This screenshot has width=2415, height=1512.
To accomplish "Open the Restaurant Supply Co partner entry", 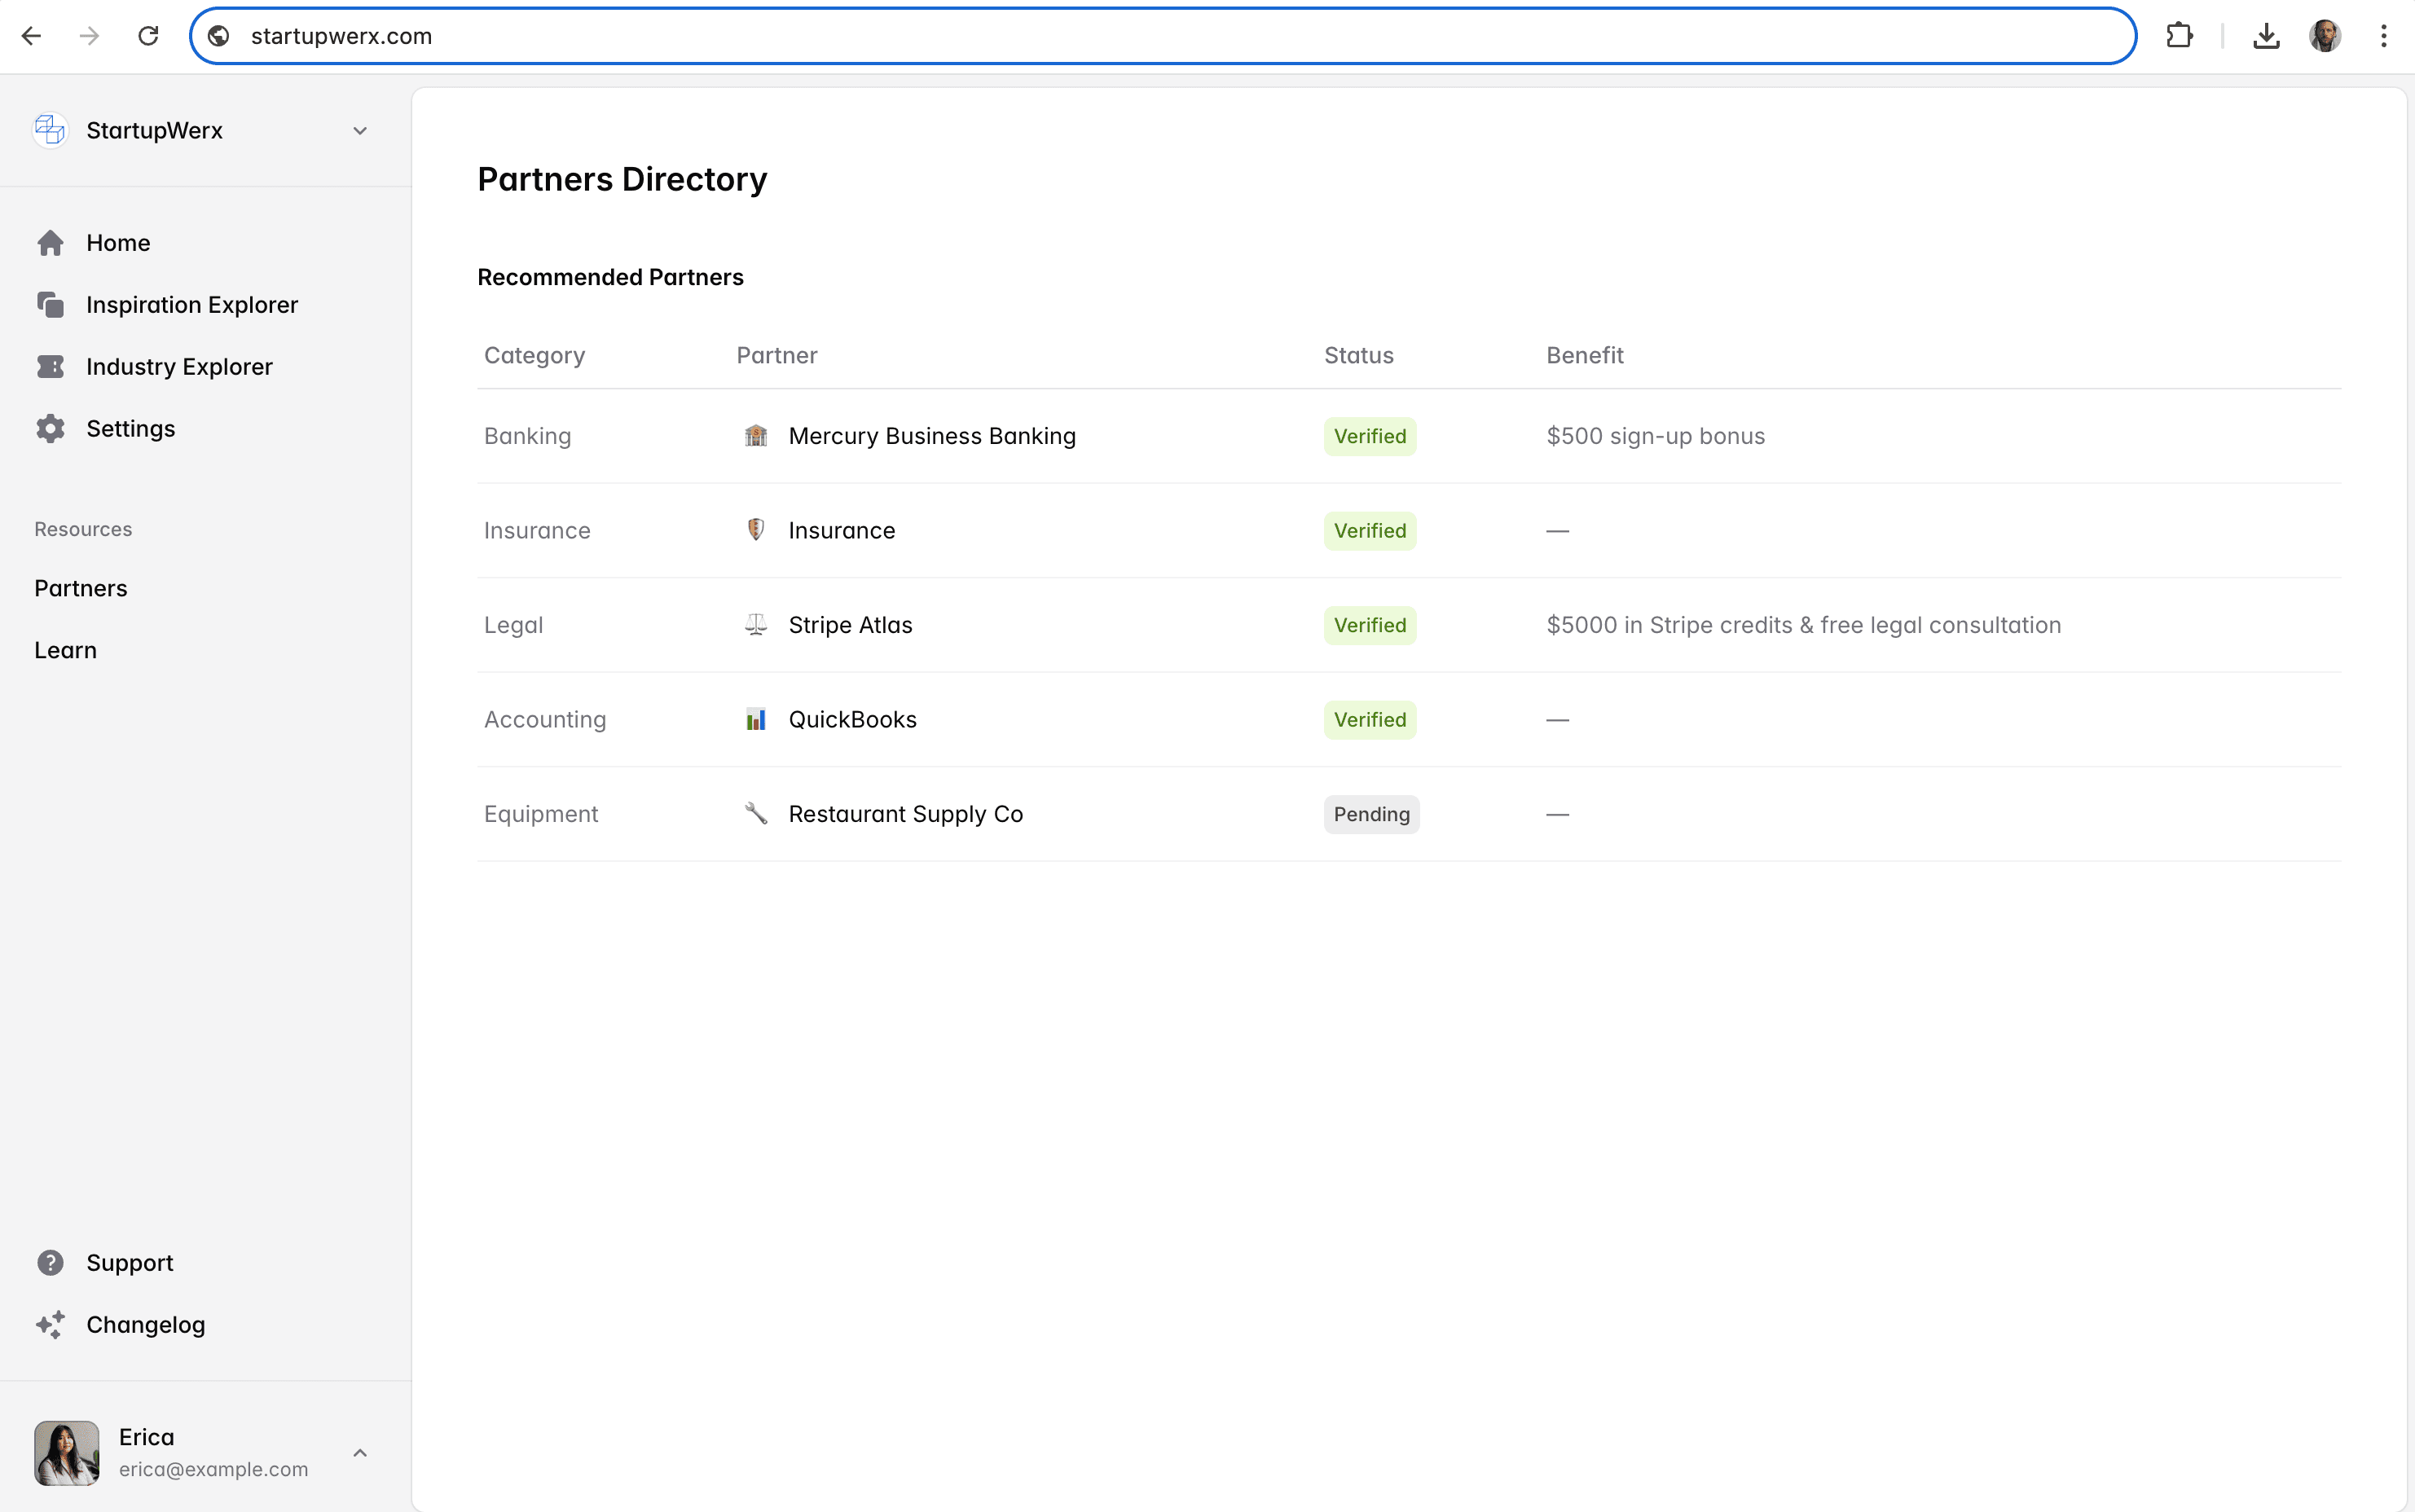I will [x=905, y=814].
